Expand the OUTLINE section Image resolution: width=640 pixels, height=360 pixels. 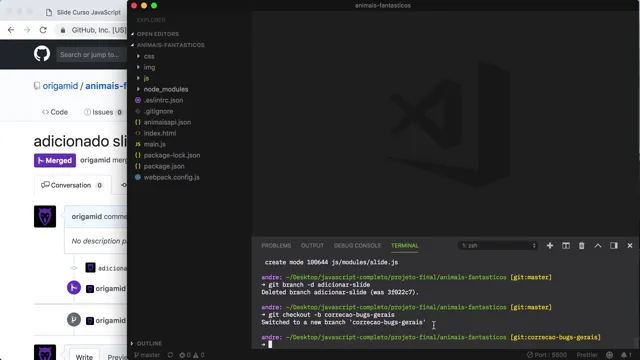click(x=149, y=343)
